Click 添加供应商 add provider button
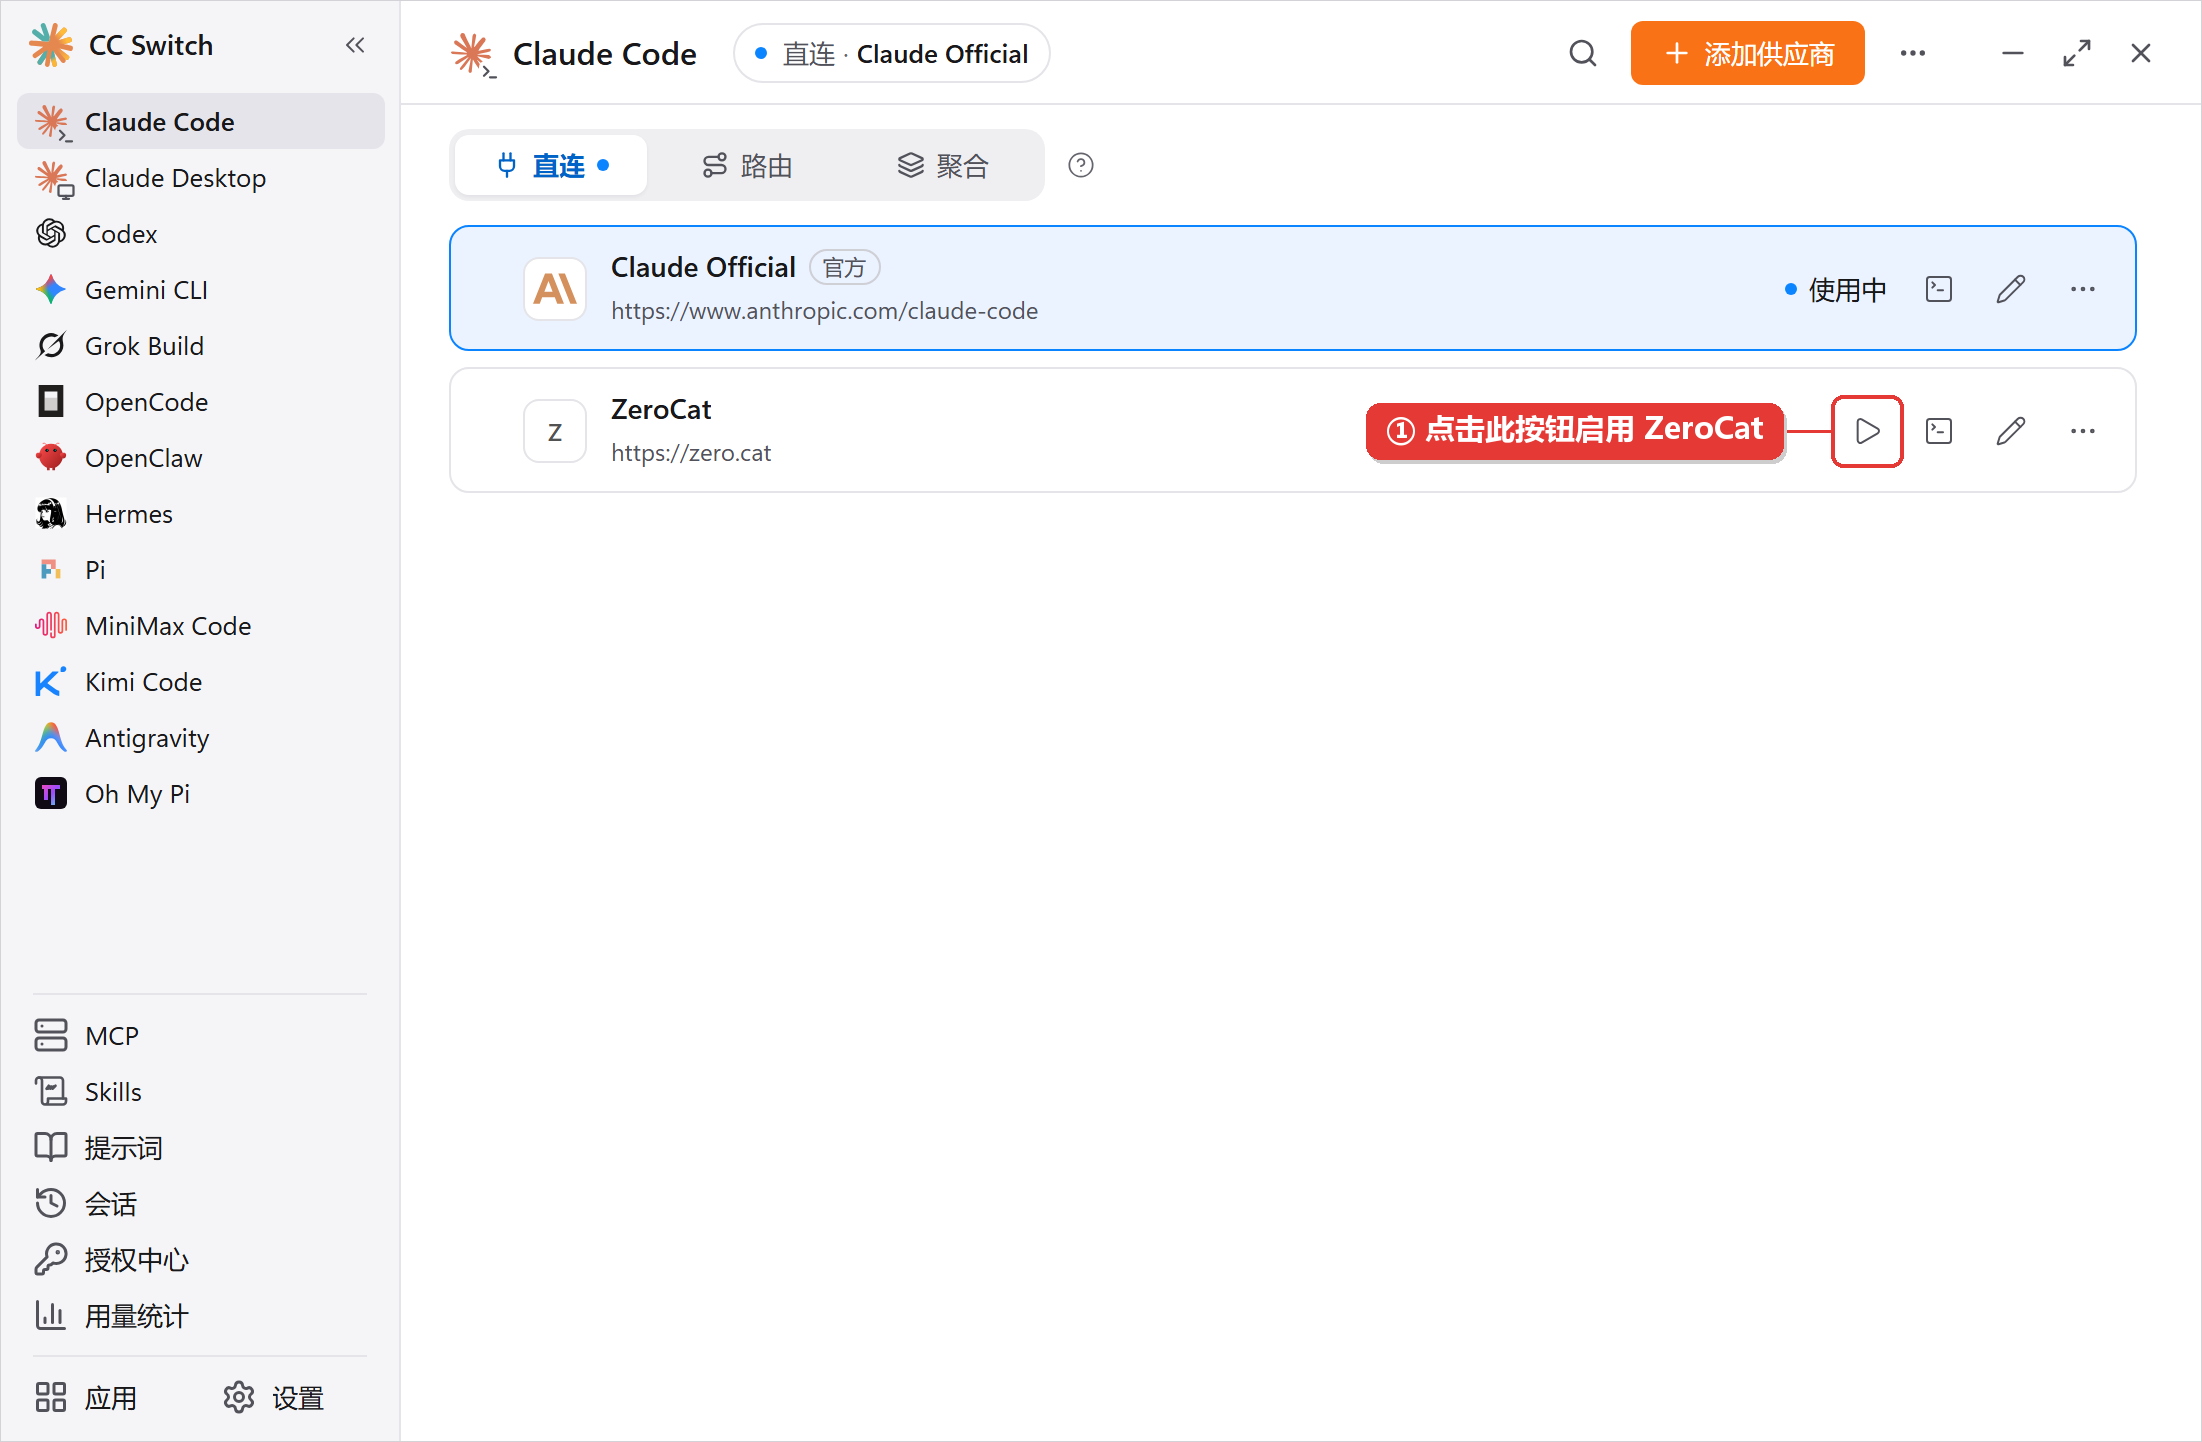 1748,53
